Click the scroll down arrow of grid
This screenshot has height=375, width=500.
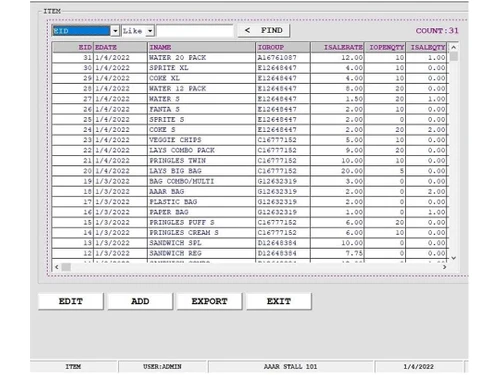click(453, 258)
